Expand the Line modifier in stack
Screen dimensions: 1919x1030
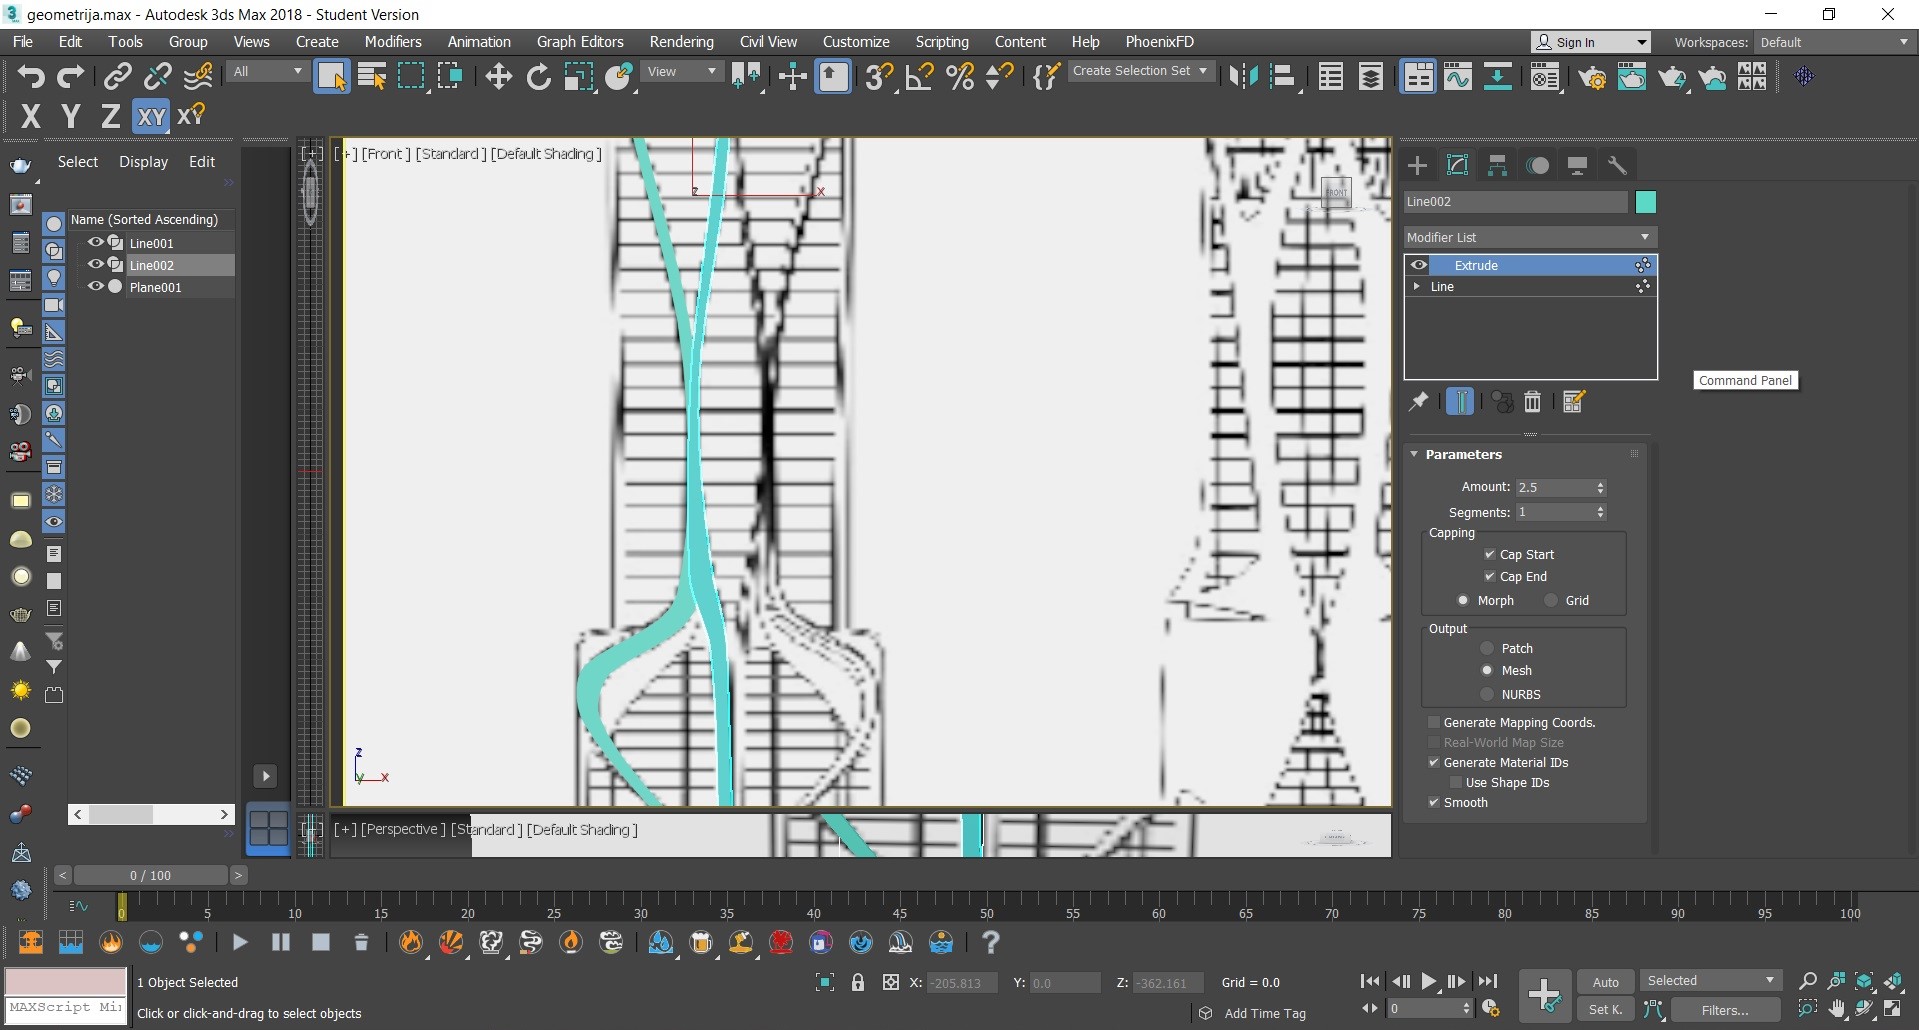click(1416, 286)
